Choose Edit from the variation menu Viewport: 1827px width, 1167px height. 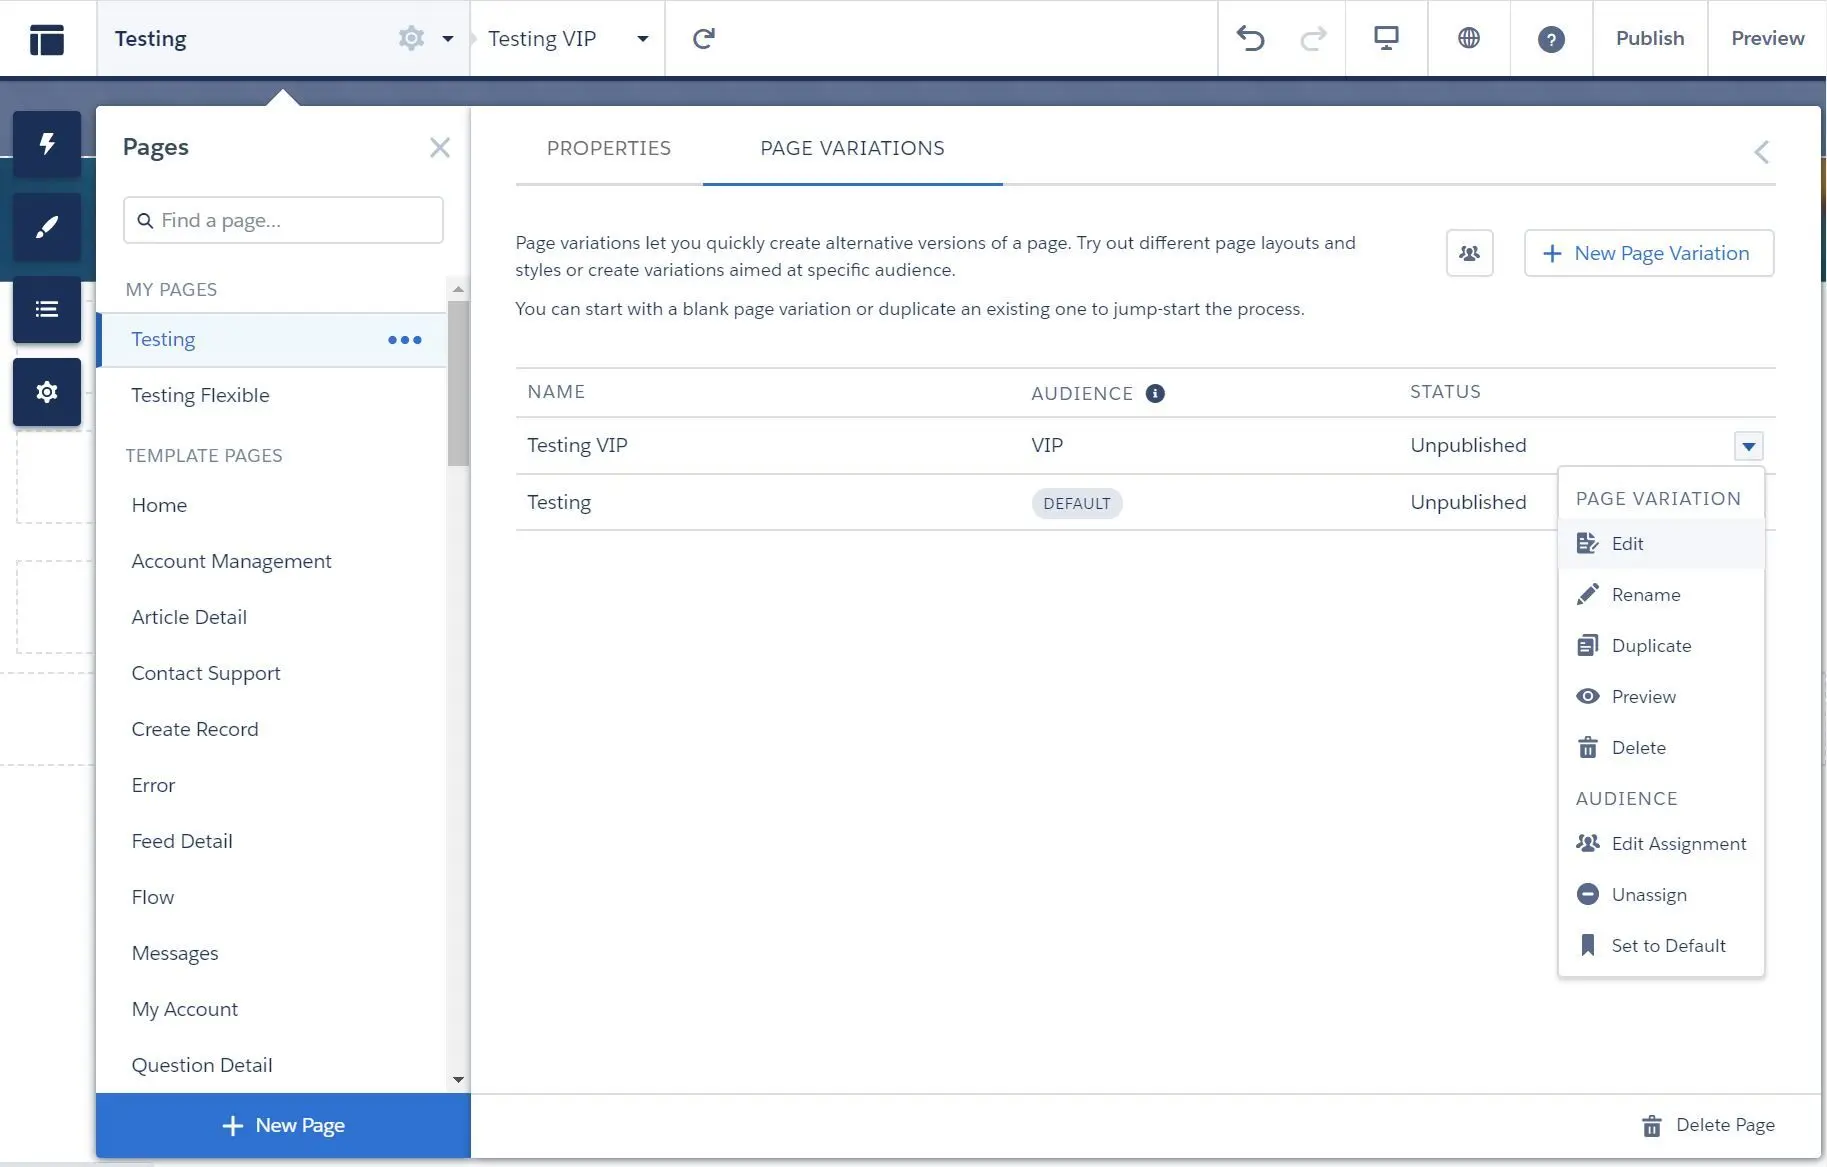click(x=1661, y=544)
